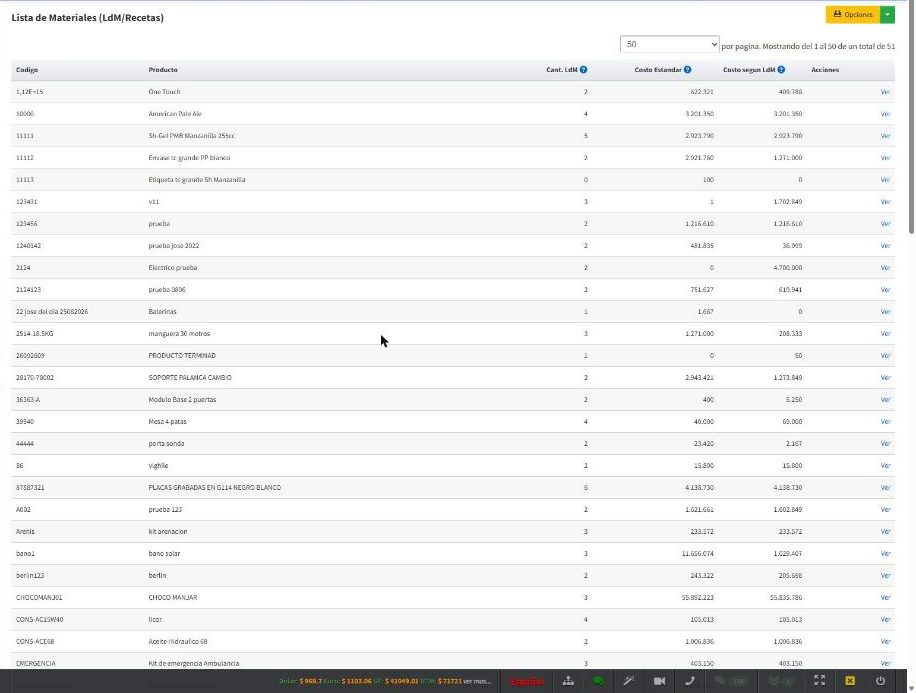
Task: Start a video call with camera icon
Action: (660, 681)
